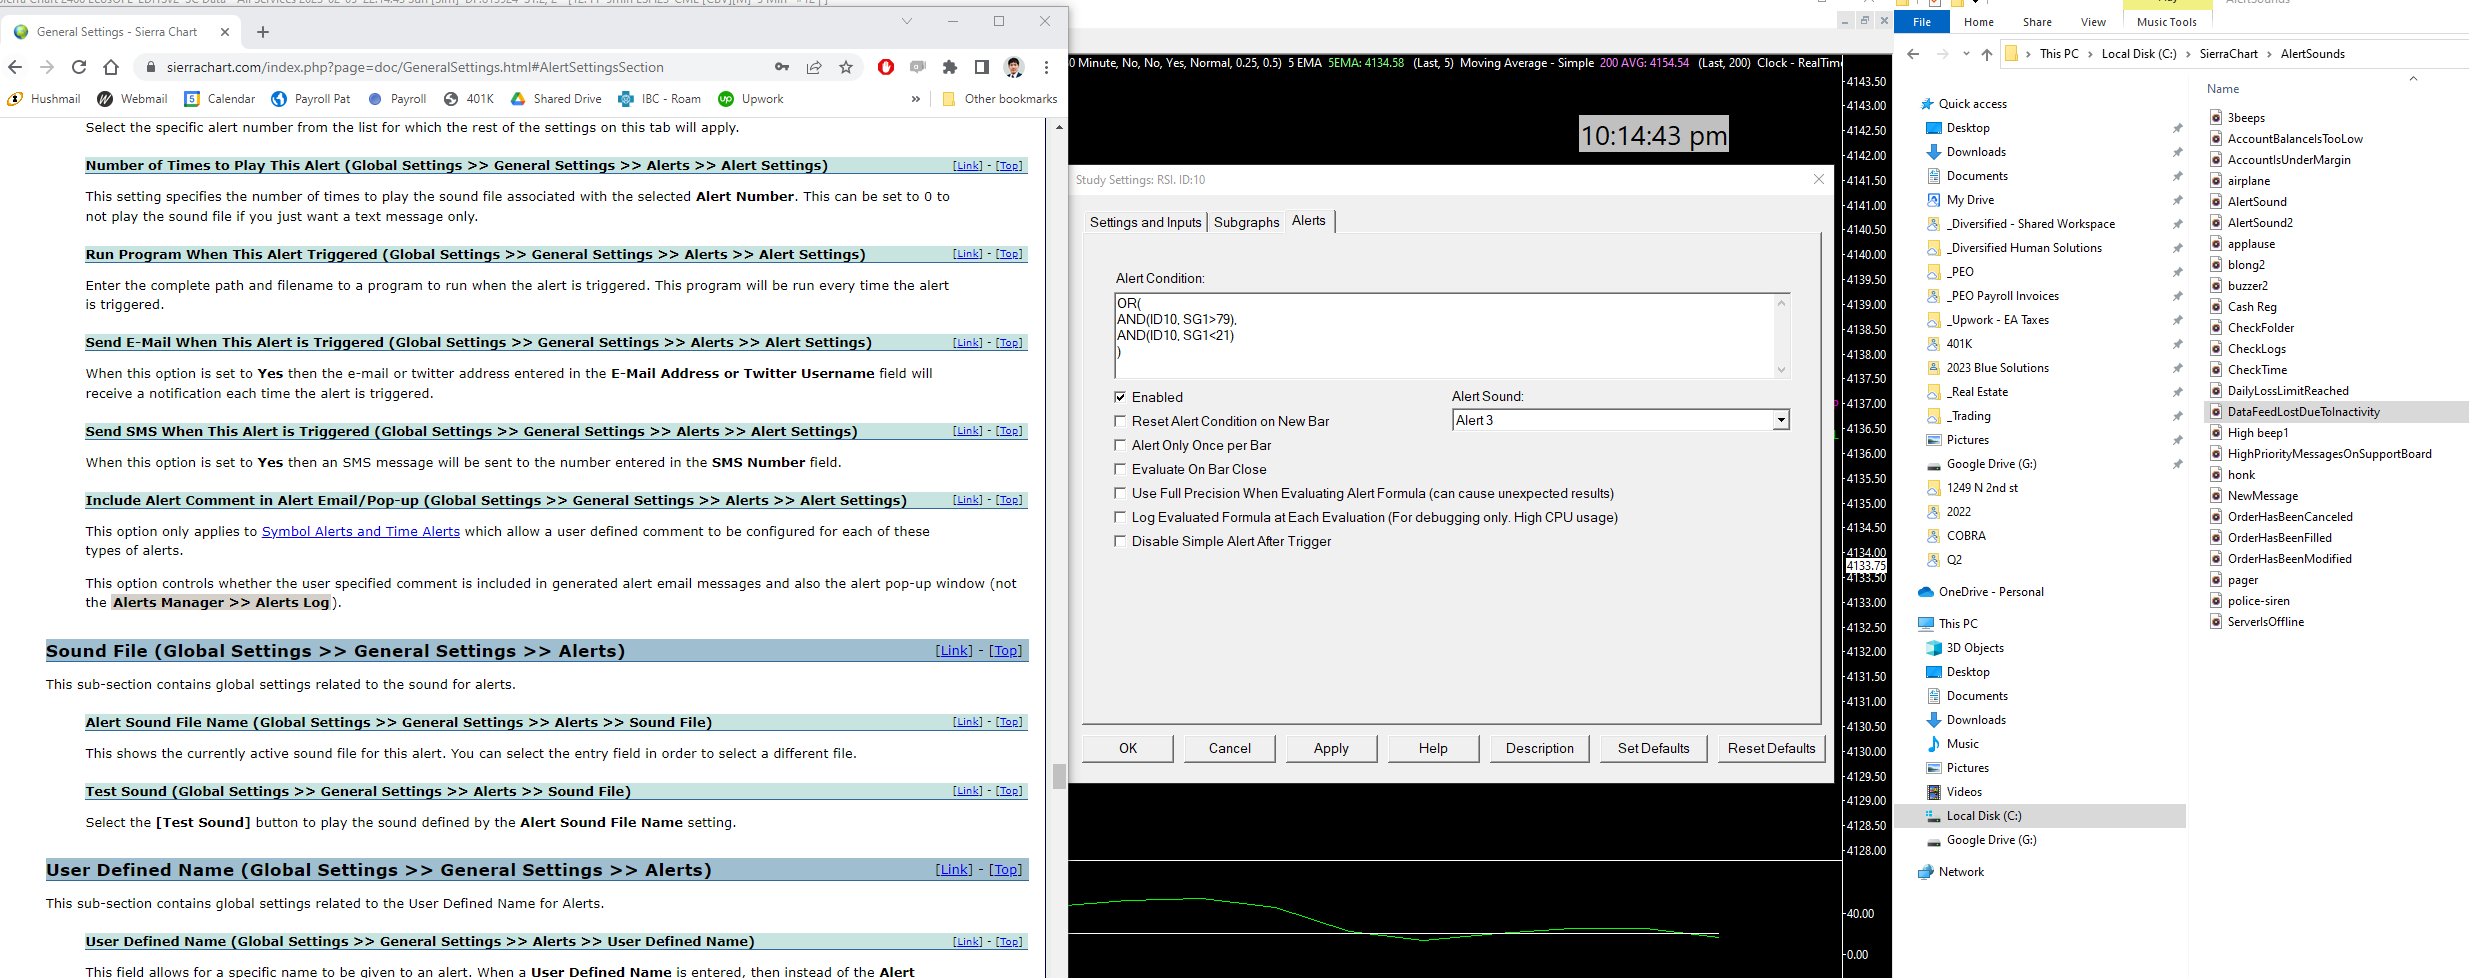Click the browser page vertical scrollbar thumb
The width and height of the screenshot is (2469, 978).
[1059, 776]
